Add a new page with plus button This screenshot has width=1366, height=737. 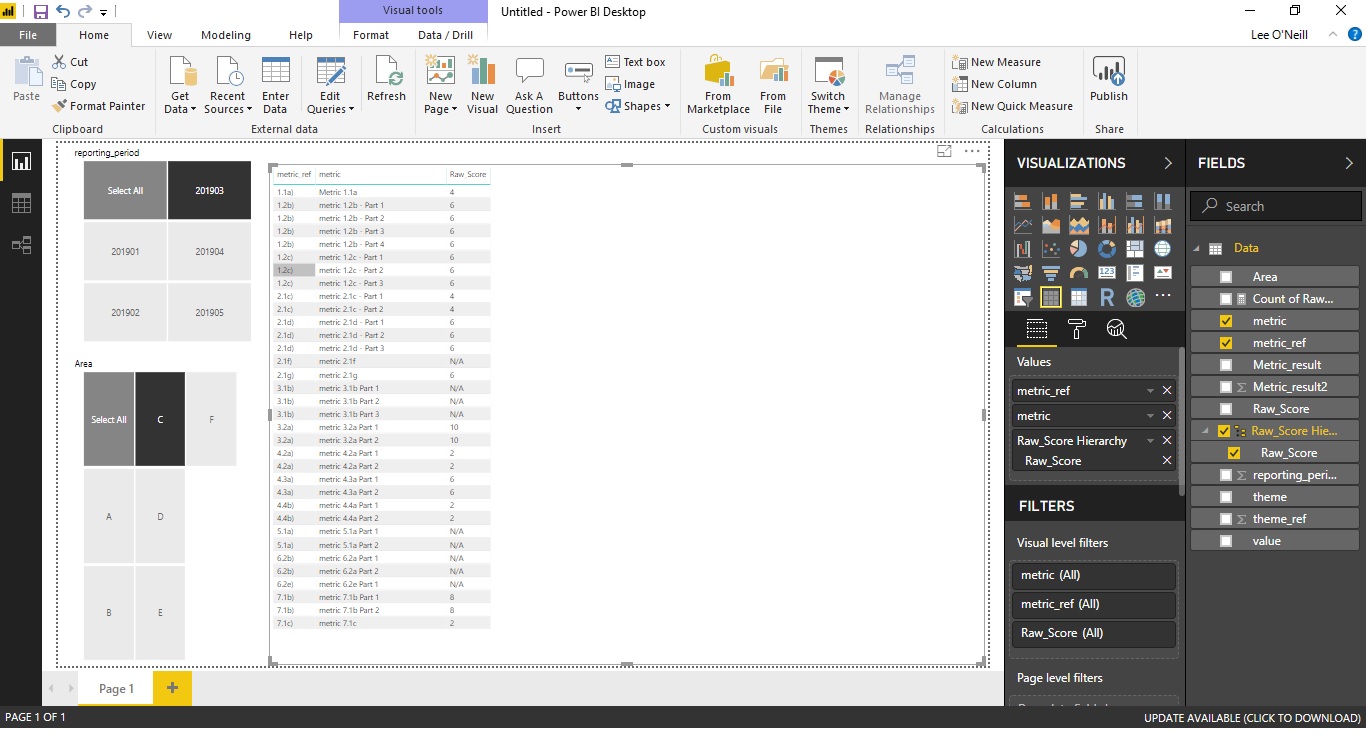(172, 688)
